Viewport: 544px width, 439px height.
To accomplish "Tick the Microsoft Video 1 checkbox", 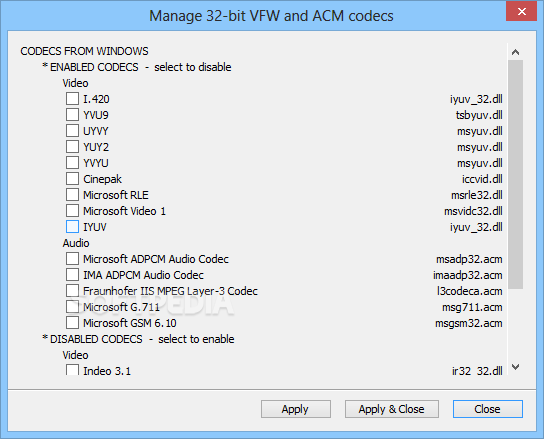I will pyautogui.click(x=72, y=211).
